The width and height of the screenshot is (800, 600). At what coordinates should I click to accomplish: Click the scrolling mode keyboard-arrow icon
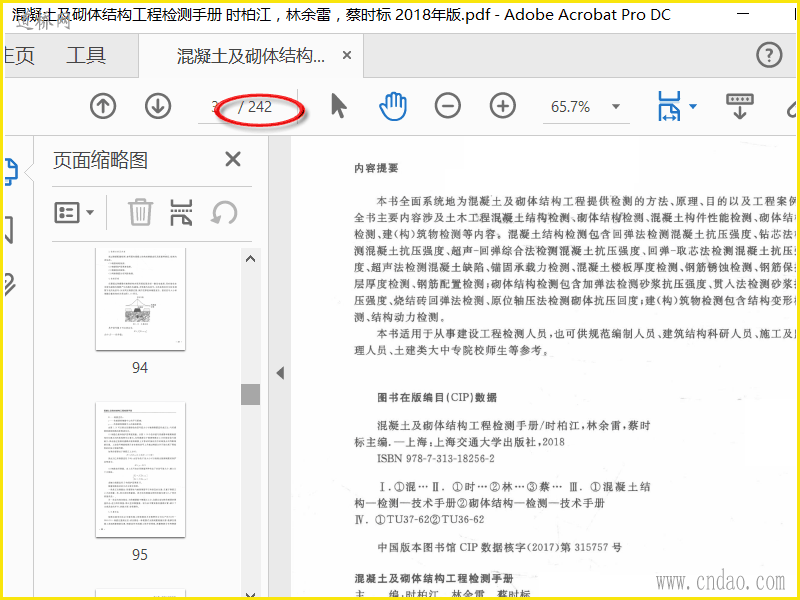[740, 107]
